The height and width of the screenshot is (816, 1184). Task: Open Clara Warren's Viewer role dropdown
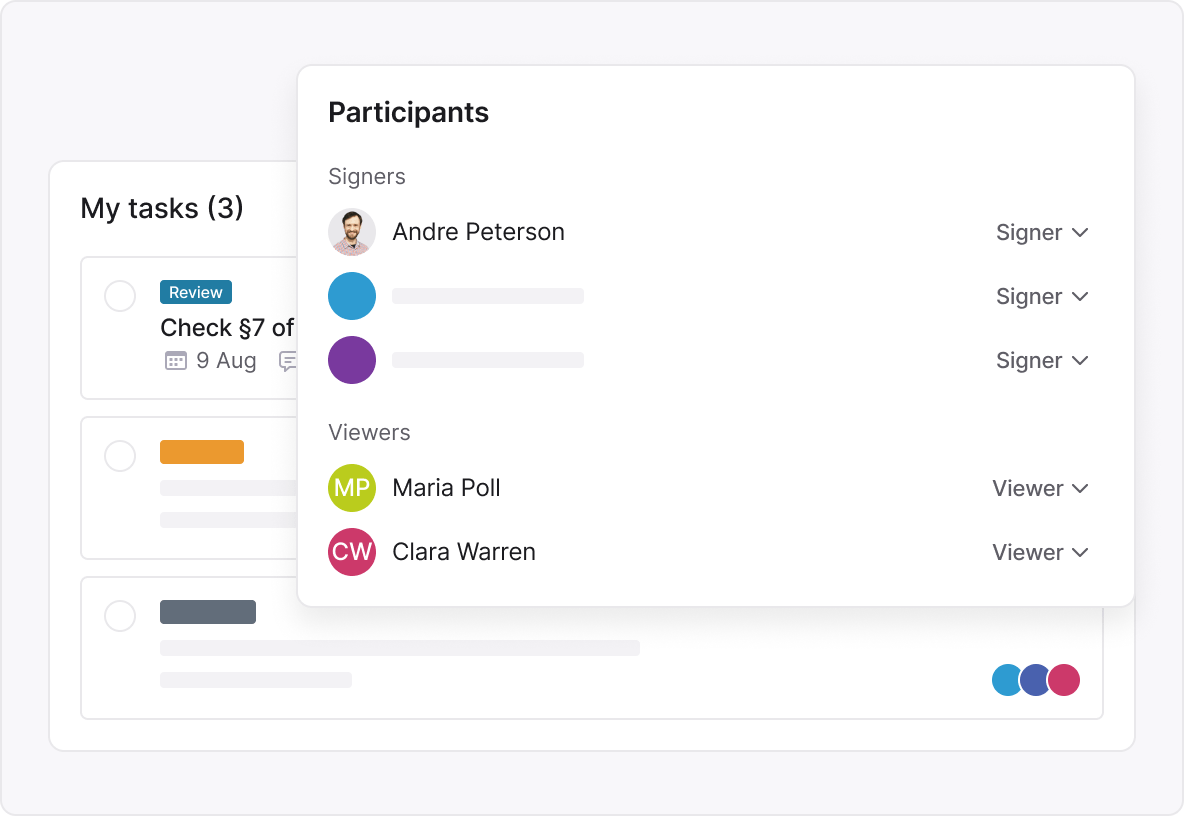(1039, 552)
